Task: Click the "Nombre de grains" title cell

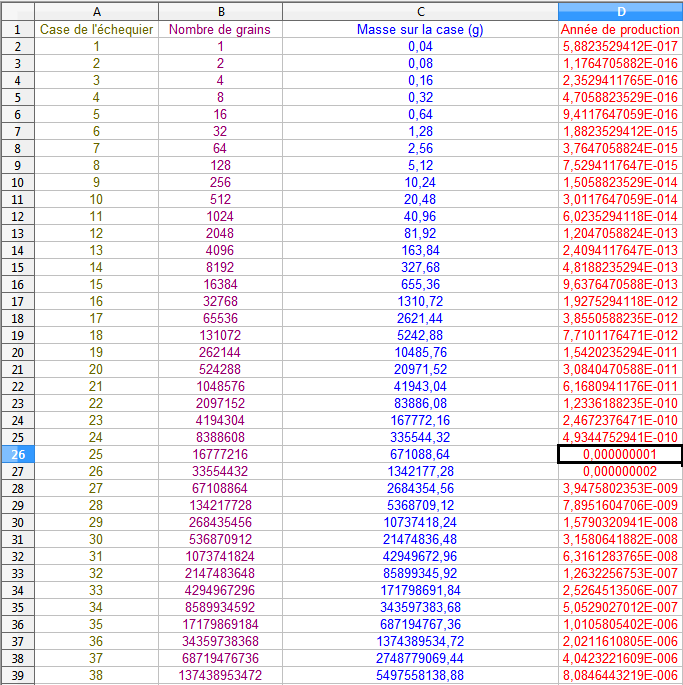Action: click(220, 29)
